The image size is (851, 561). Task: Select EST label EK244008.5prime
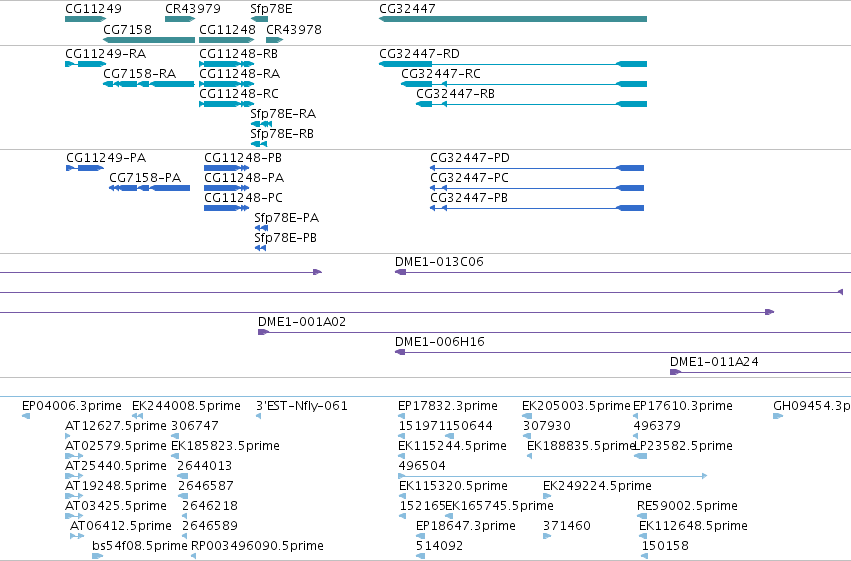tap(186, 406)
